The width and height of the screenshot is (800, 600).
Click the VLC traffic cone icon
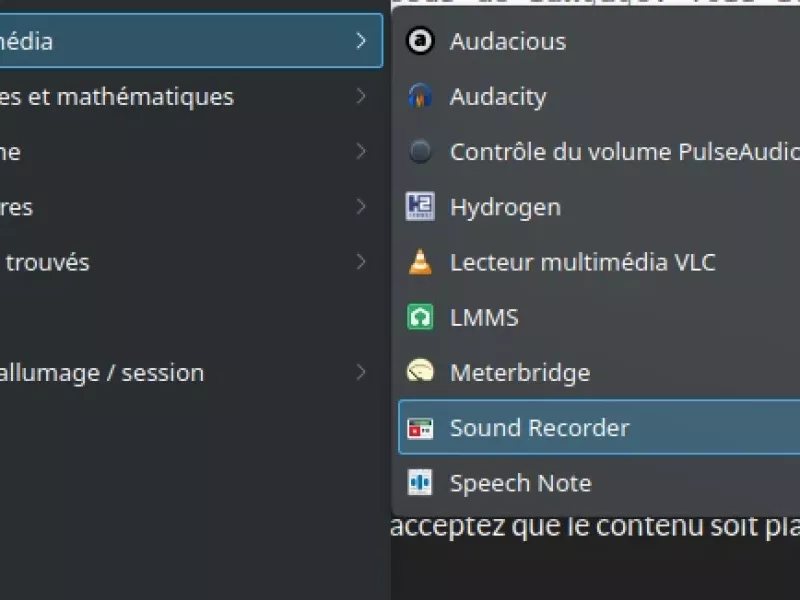pos(420,262)
